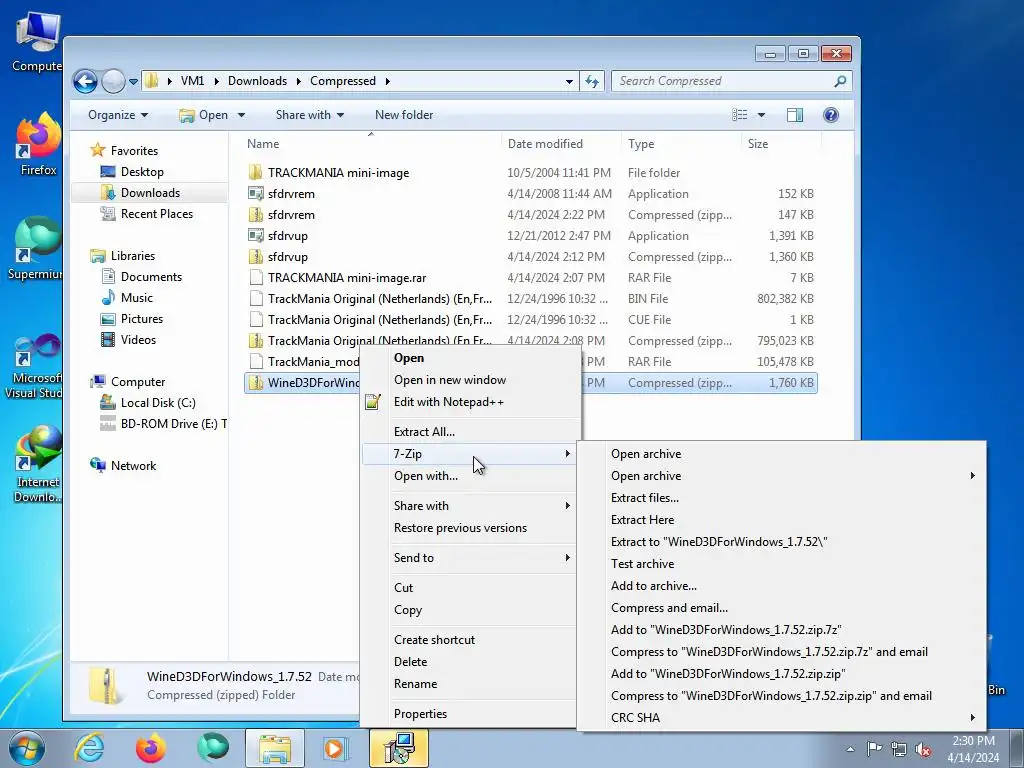Screen dimensions: 1024x768
Task: Choose Open in new window
Action: [469, 380]
